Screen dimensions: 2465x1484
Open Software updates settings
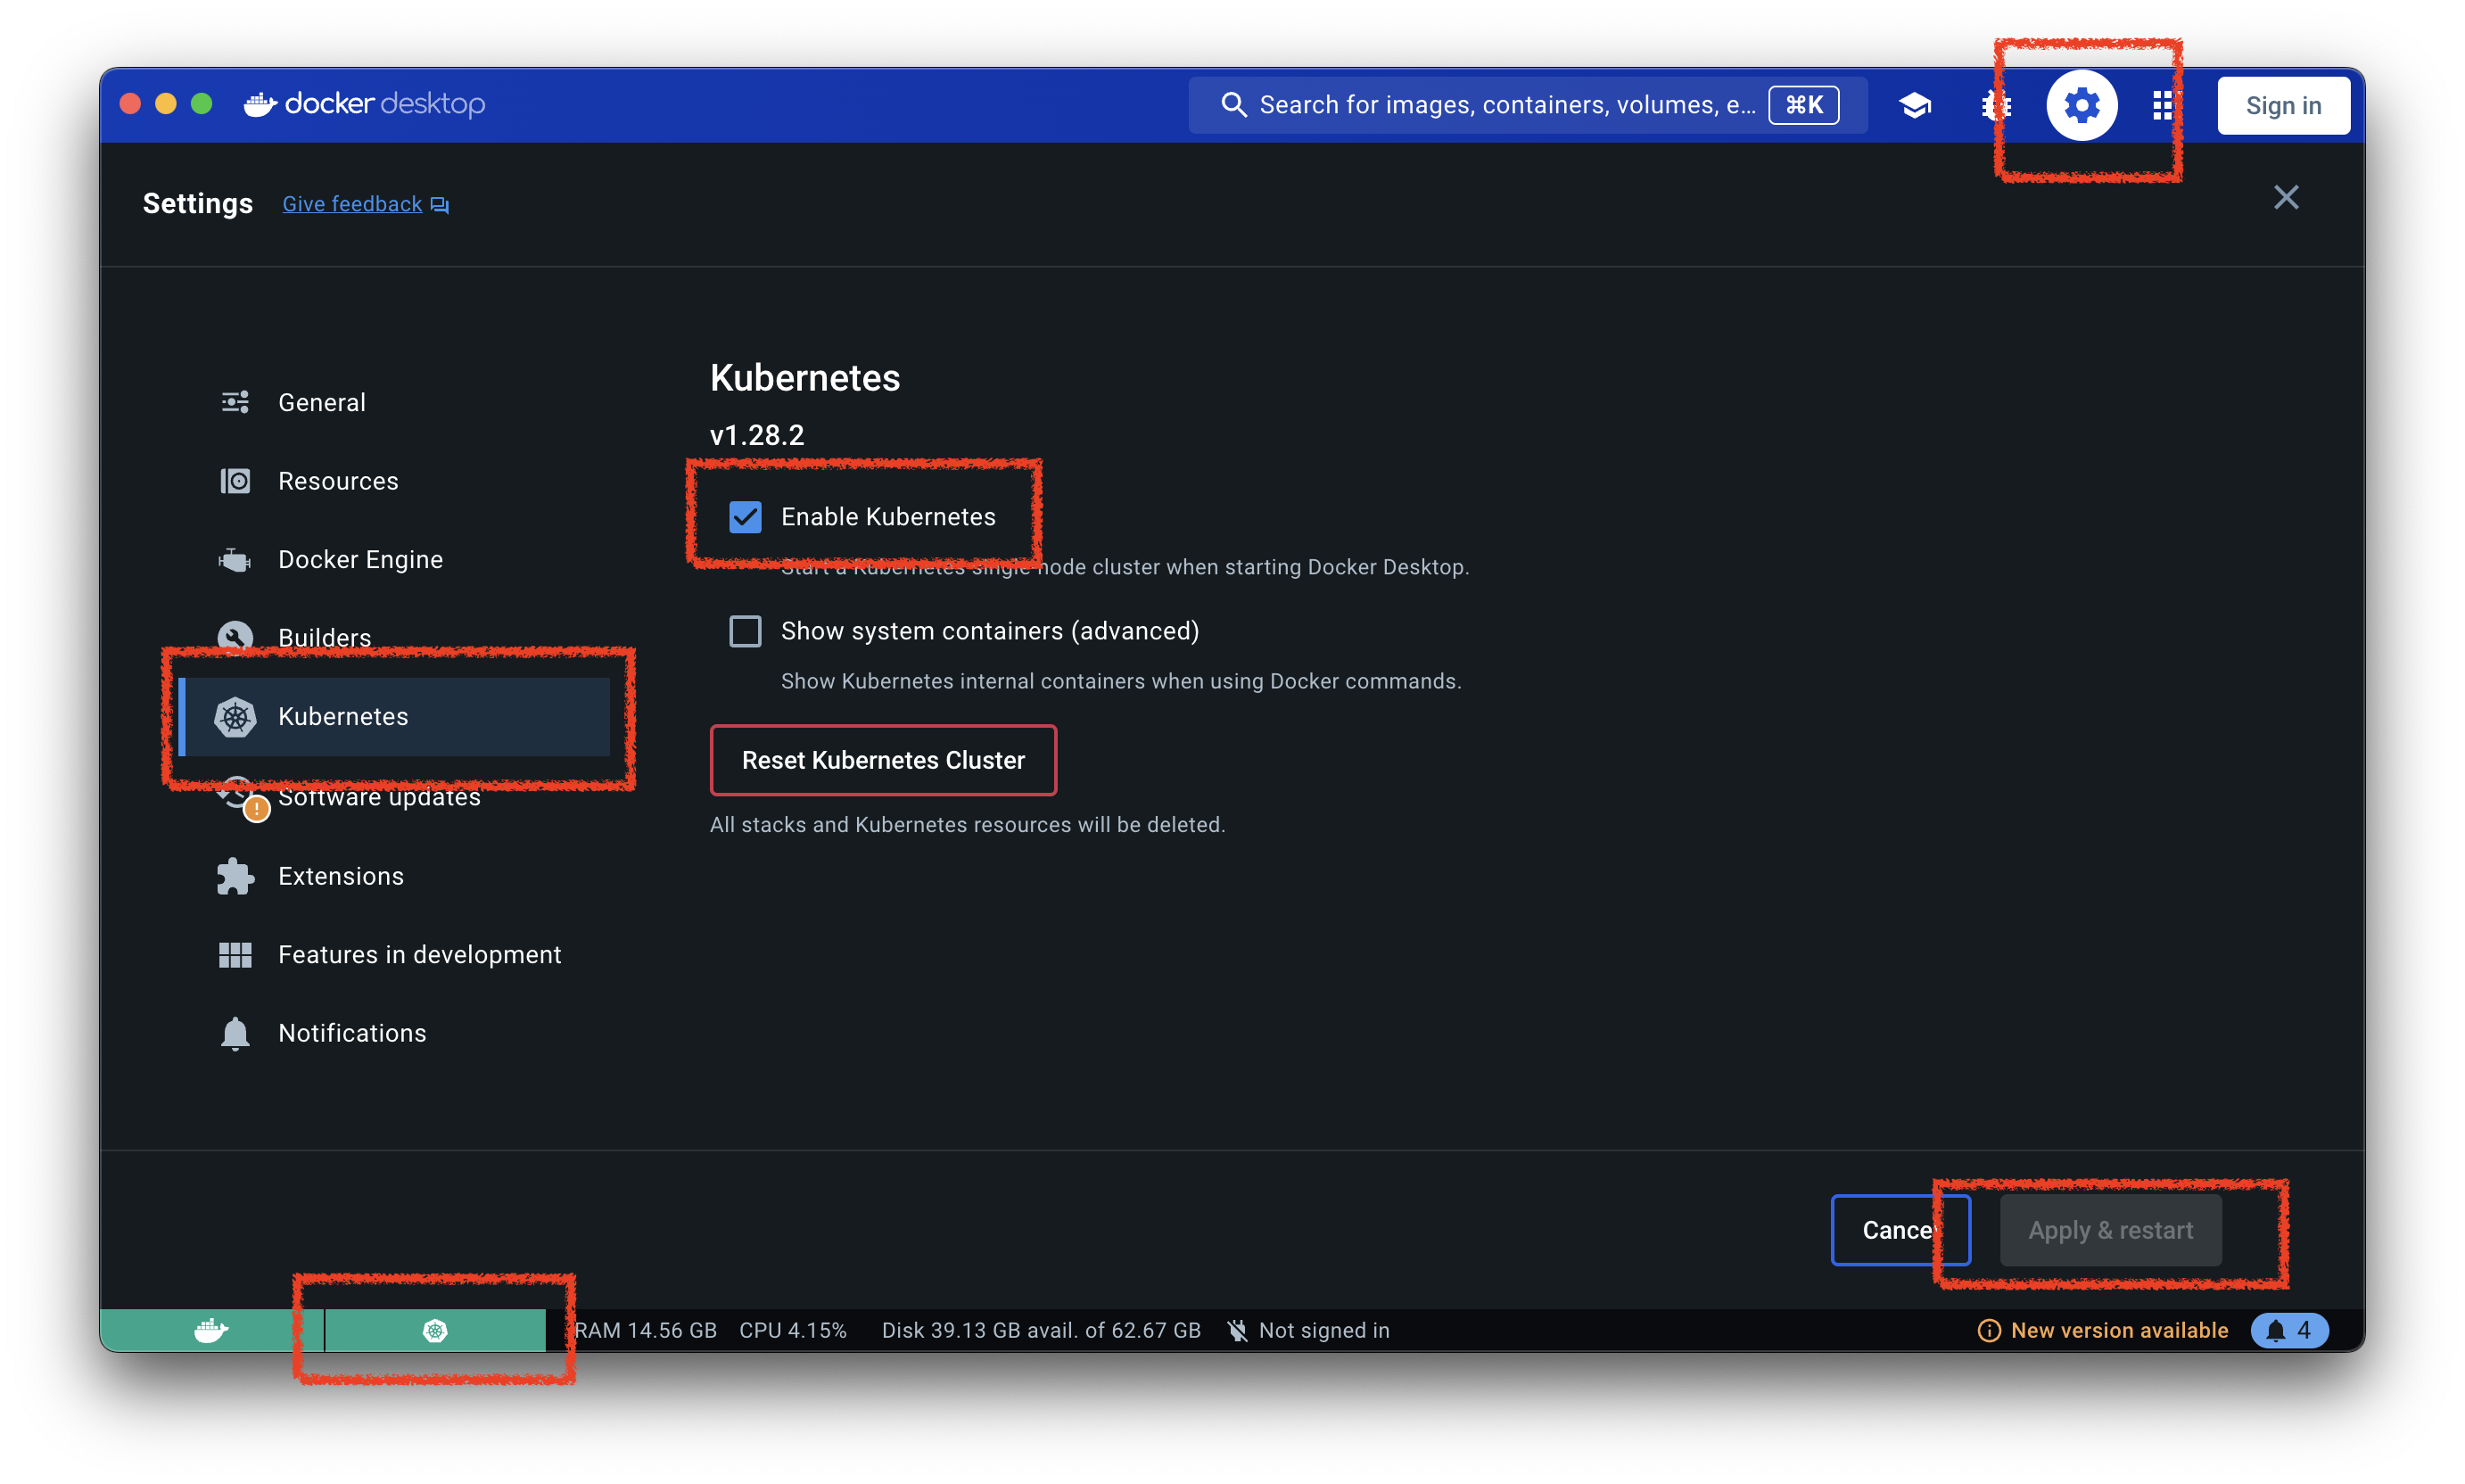[394, 797]
